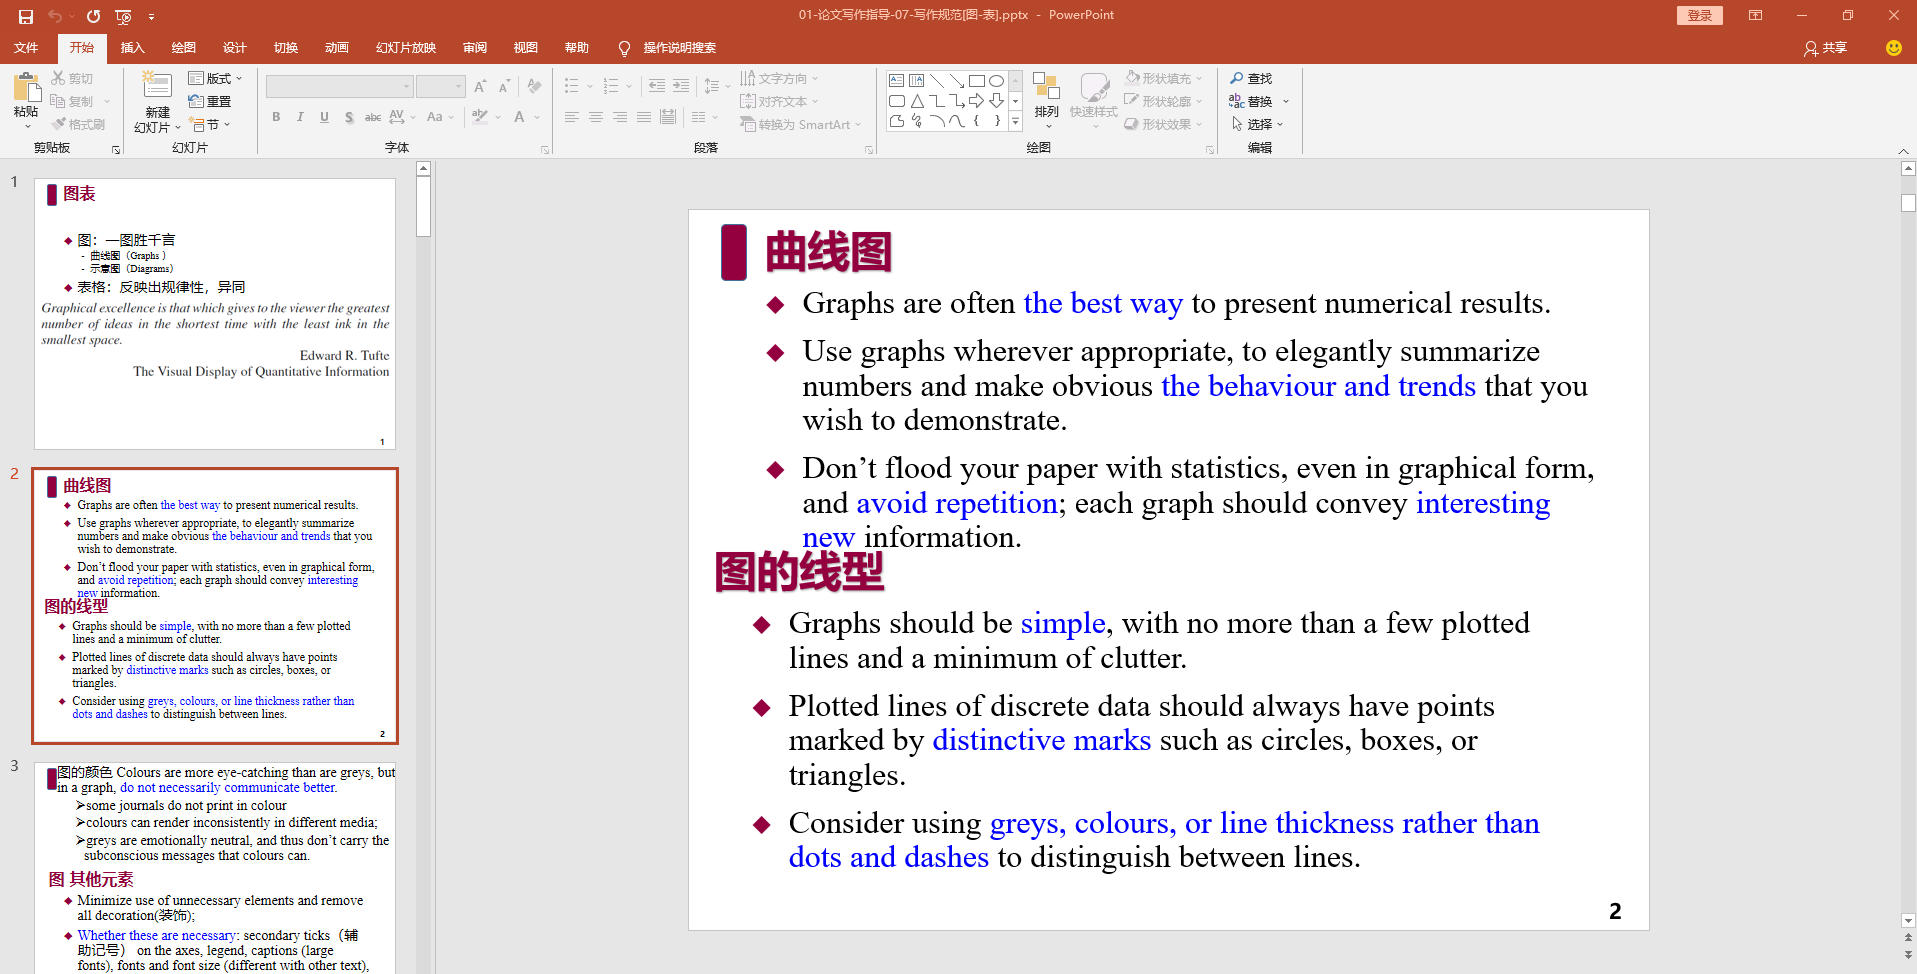1917x974 pixels.
Task: Click the Find (查找) button
Action: pyautogui.click(x=1251, y=78)
